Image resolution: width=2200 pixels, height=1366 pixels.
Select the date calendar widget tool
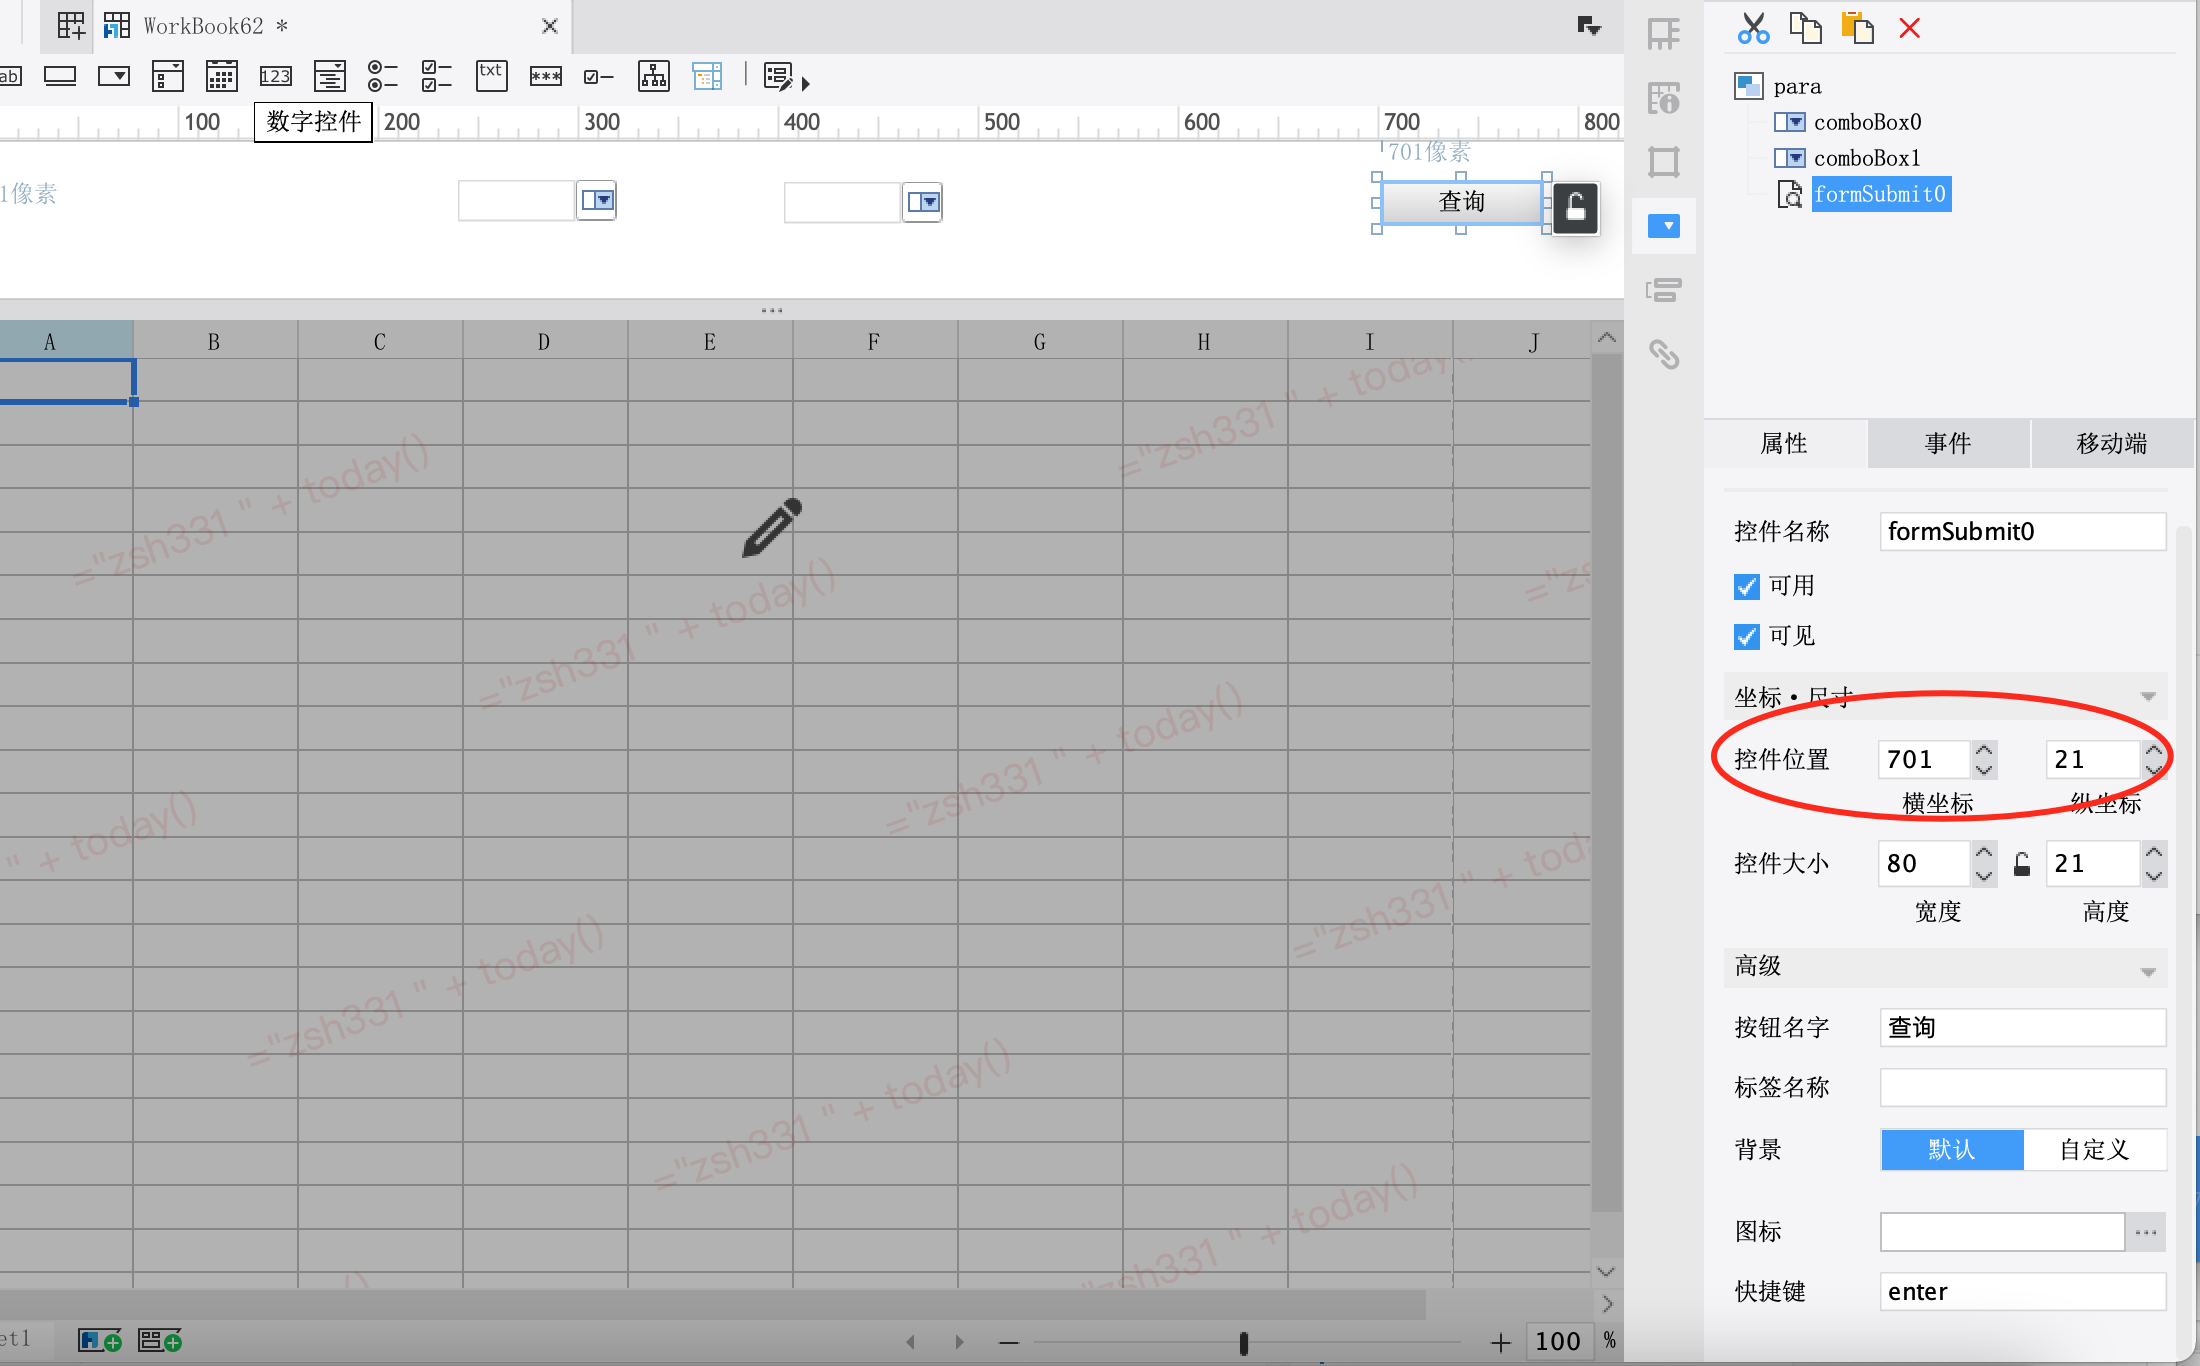coord(221,76)
